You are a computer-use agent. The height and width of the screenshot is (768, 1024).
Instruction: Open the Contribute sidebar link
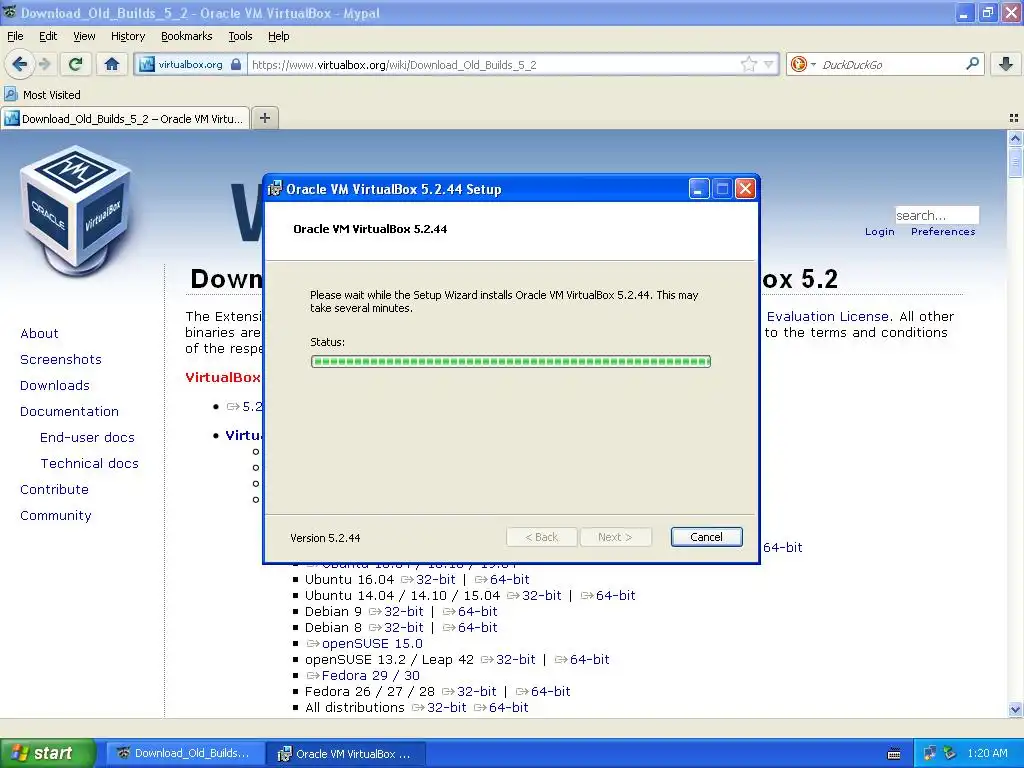(54, 490)
